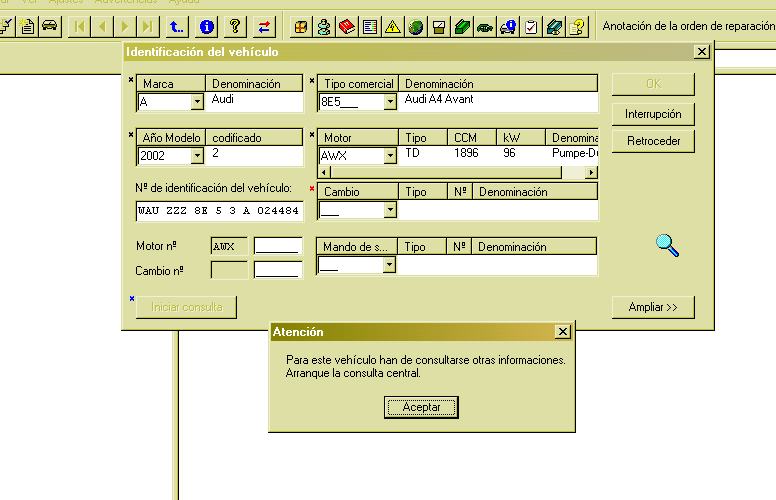The height and width of the screenshot is (500, 776).
Task: Click the teal book stack icon
Action: point(554,27)
